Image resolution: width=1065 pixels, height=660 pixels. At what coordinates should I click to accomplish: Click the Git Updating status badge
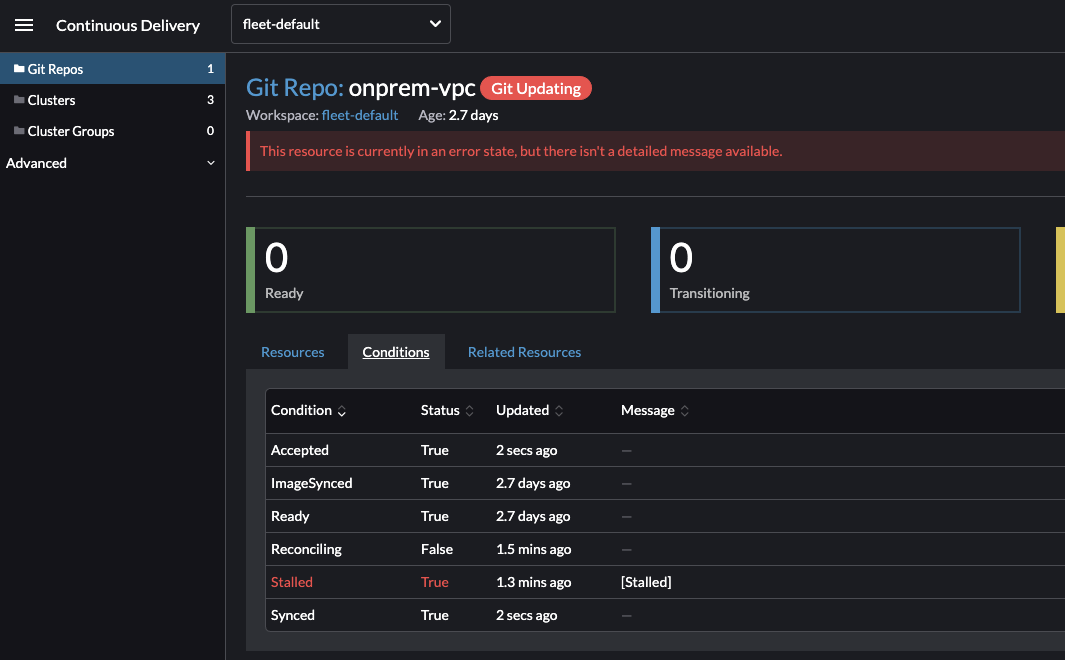[536, 88]
